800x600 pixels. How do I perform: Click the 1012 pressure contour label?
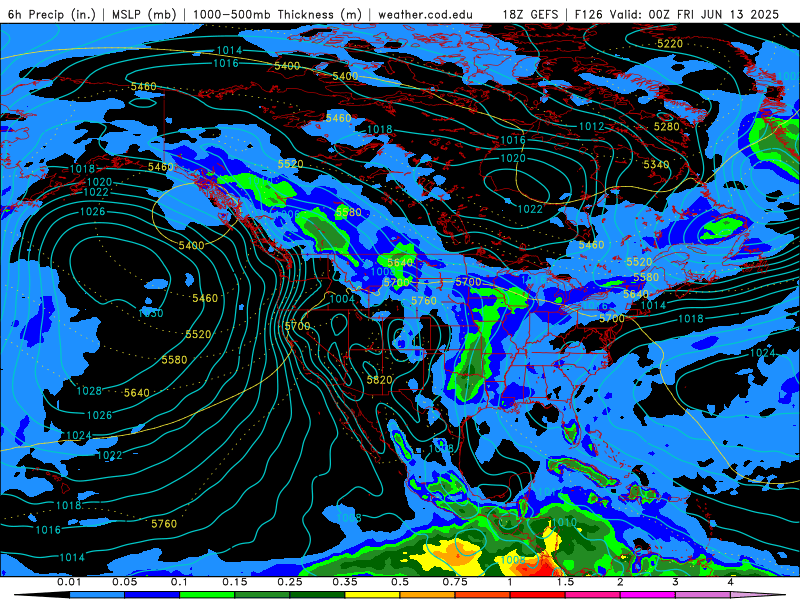click(x=591, y=126)
